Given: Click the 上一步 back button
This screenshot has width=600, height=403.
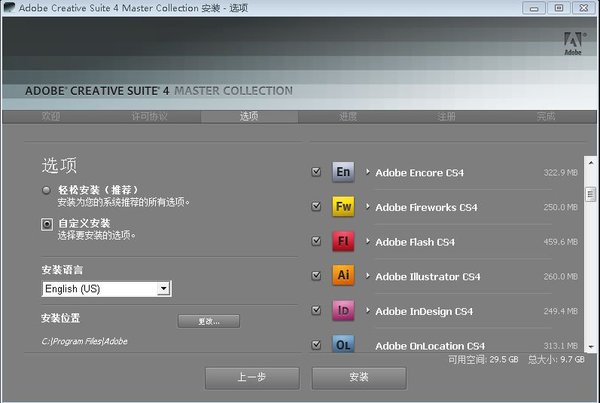Looking at the screenshot, I should 252,378.
